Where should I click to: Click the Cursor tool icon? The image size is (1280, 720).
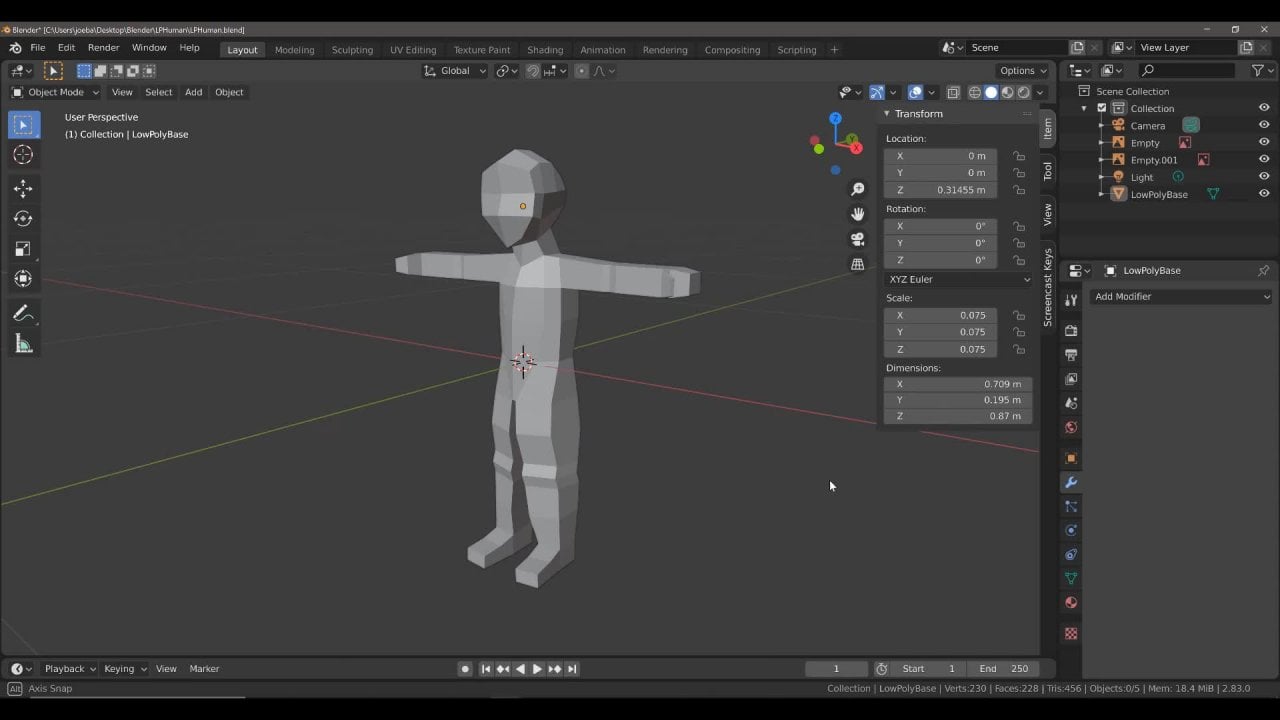tap(23, 155)
